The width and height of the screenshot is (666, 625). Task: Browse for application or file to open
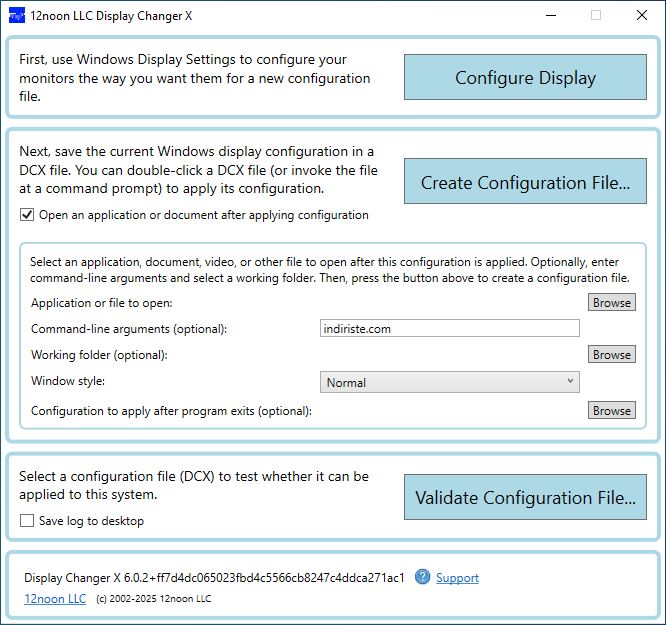(612, 303)
